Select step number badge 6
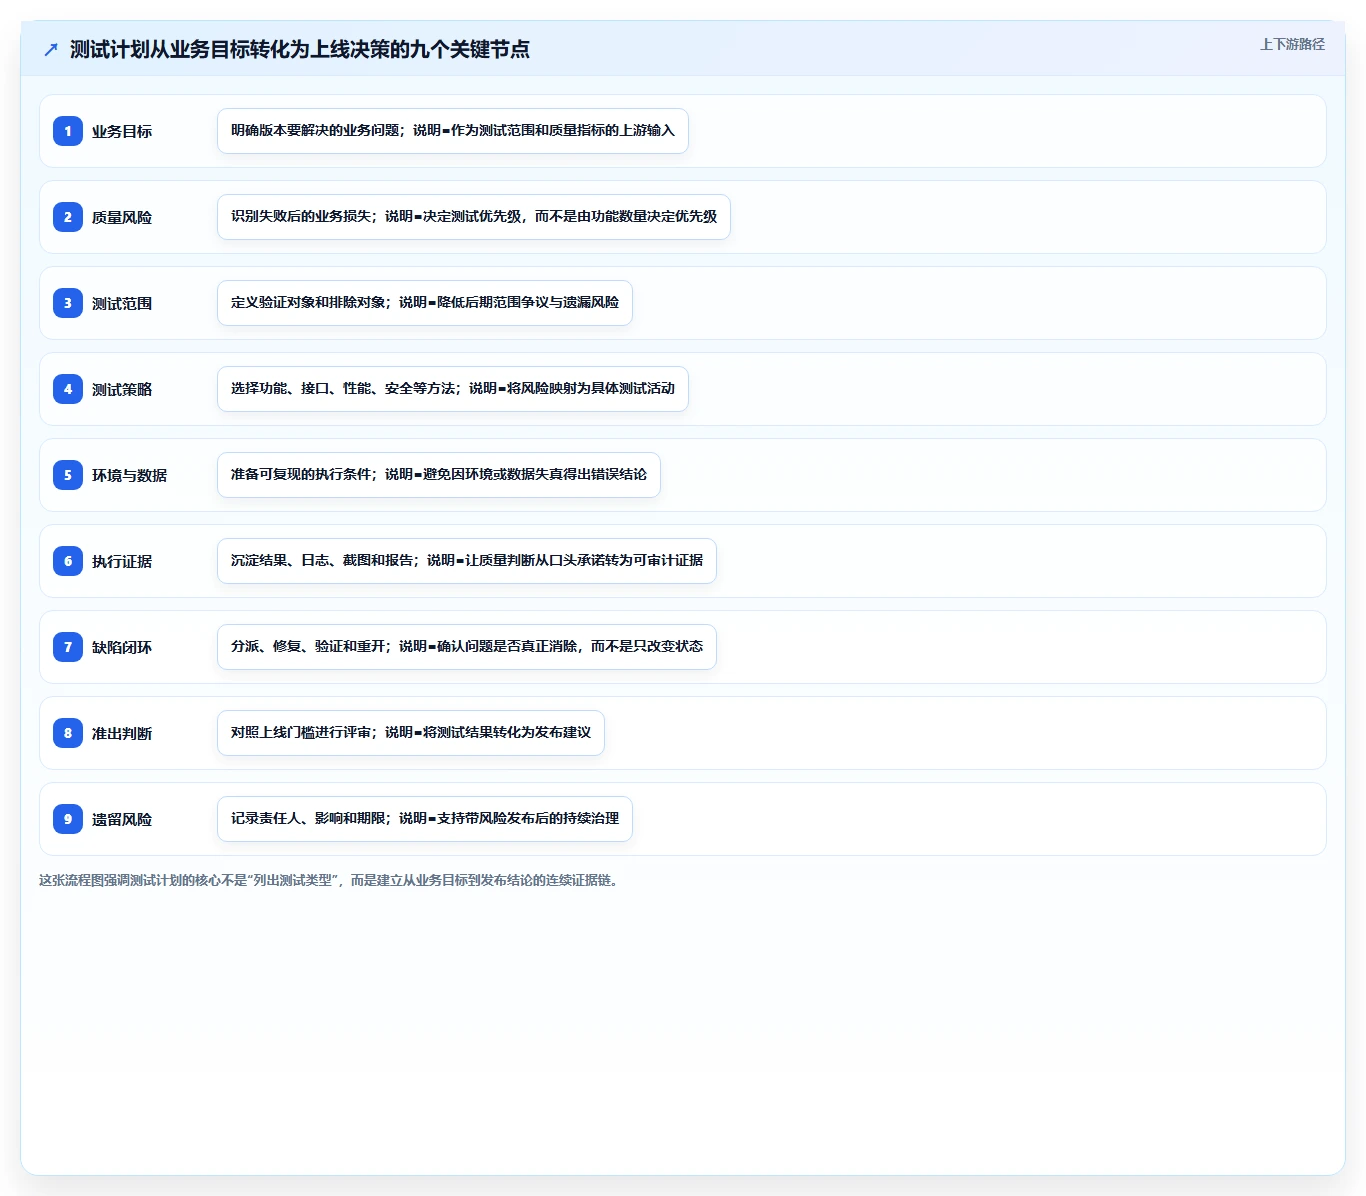The height and width of the screenshot is (1196, 1366). pyautogui.click(x=68, y=561)
